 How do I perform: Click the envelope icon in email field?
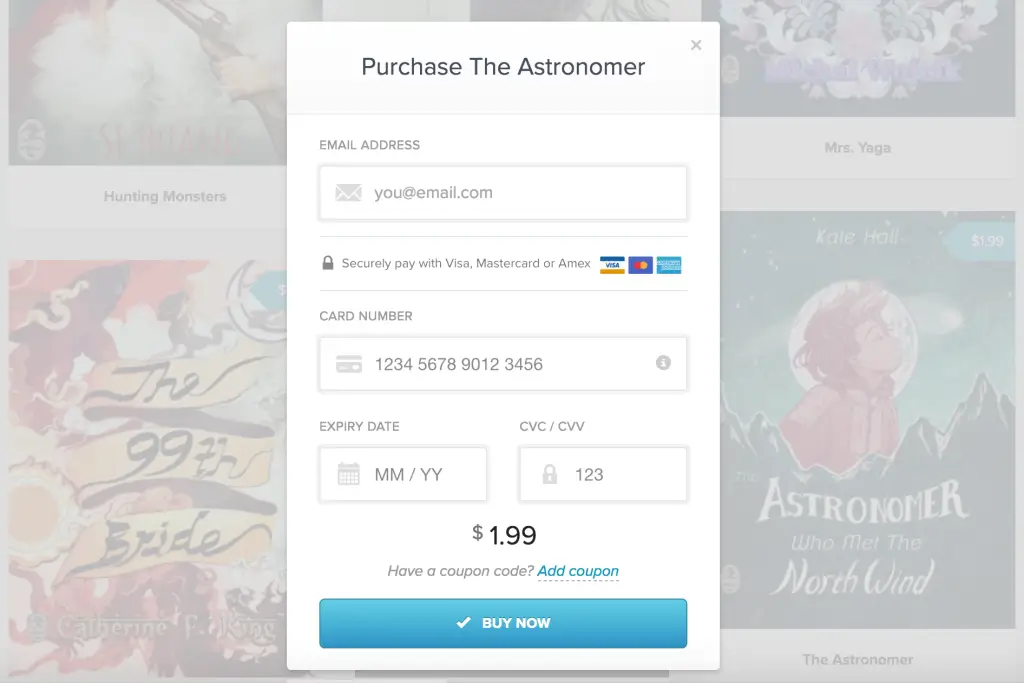[348, 193]
